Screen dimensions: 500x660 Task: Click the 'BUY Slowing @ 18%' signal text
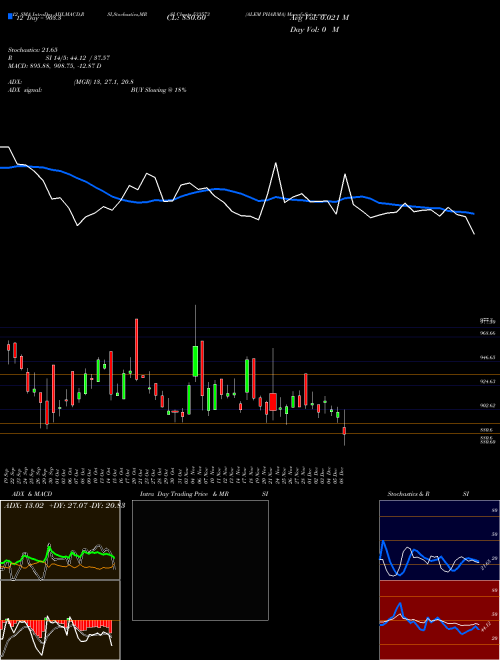pyautogui.click(x=158, y=90)
